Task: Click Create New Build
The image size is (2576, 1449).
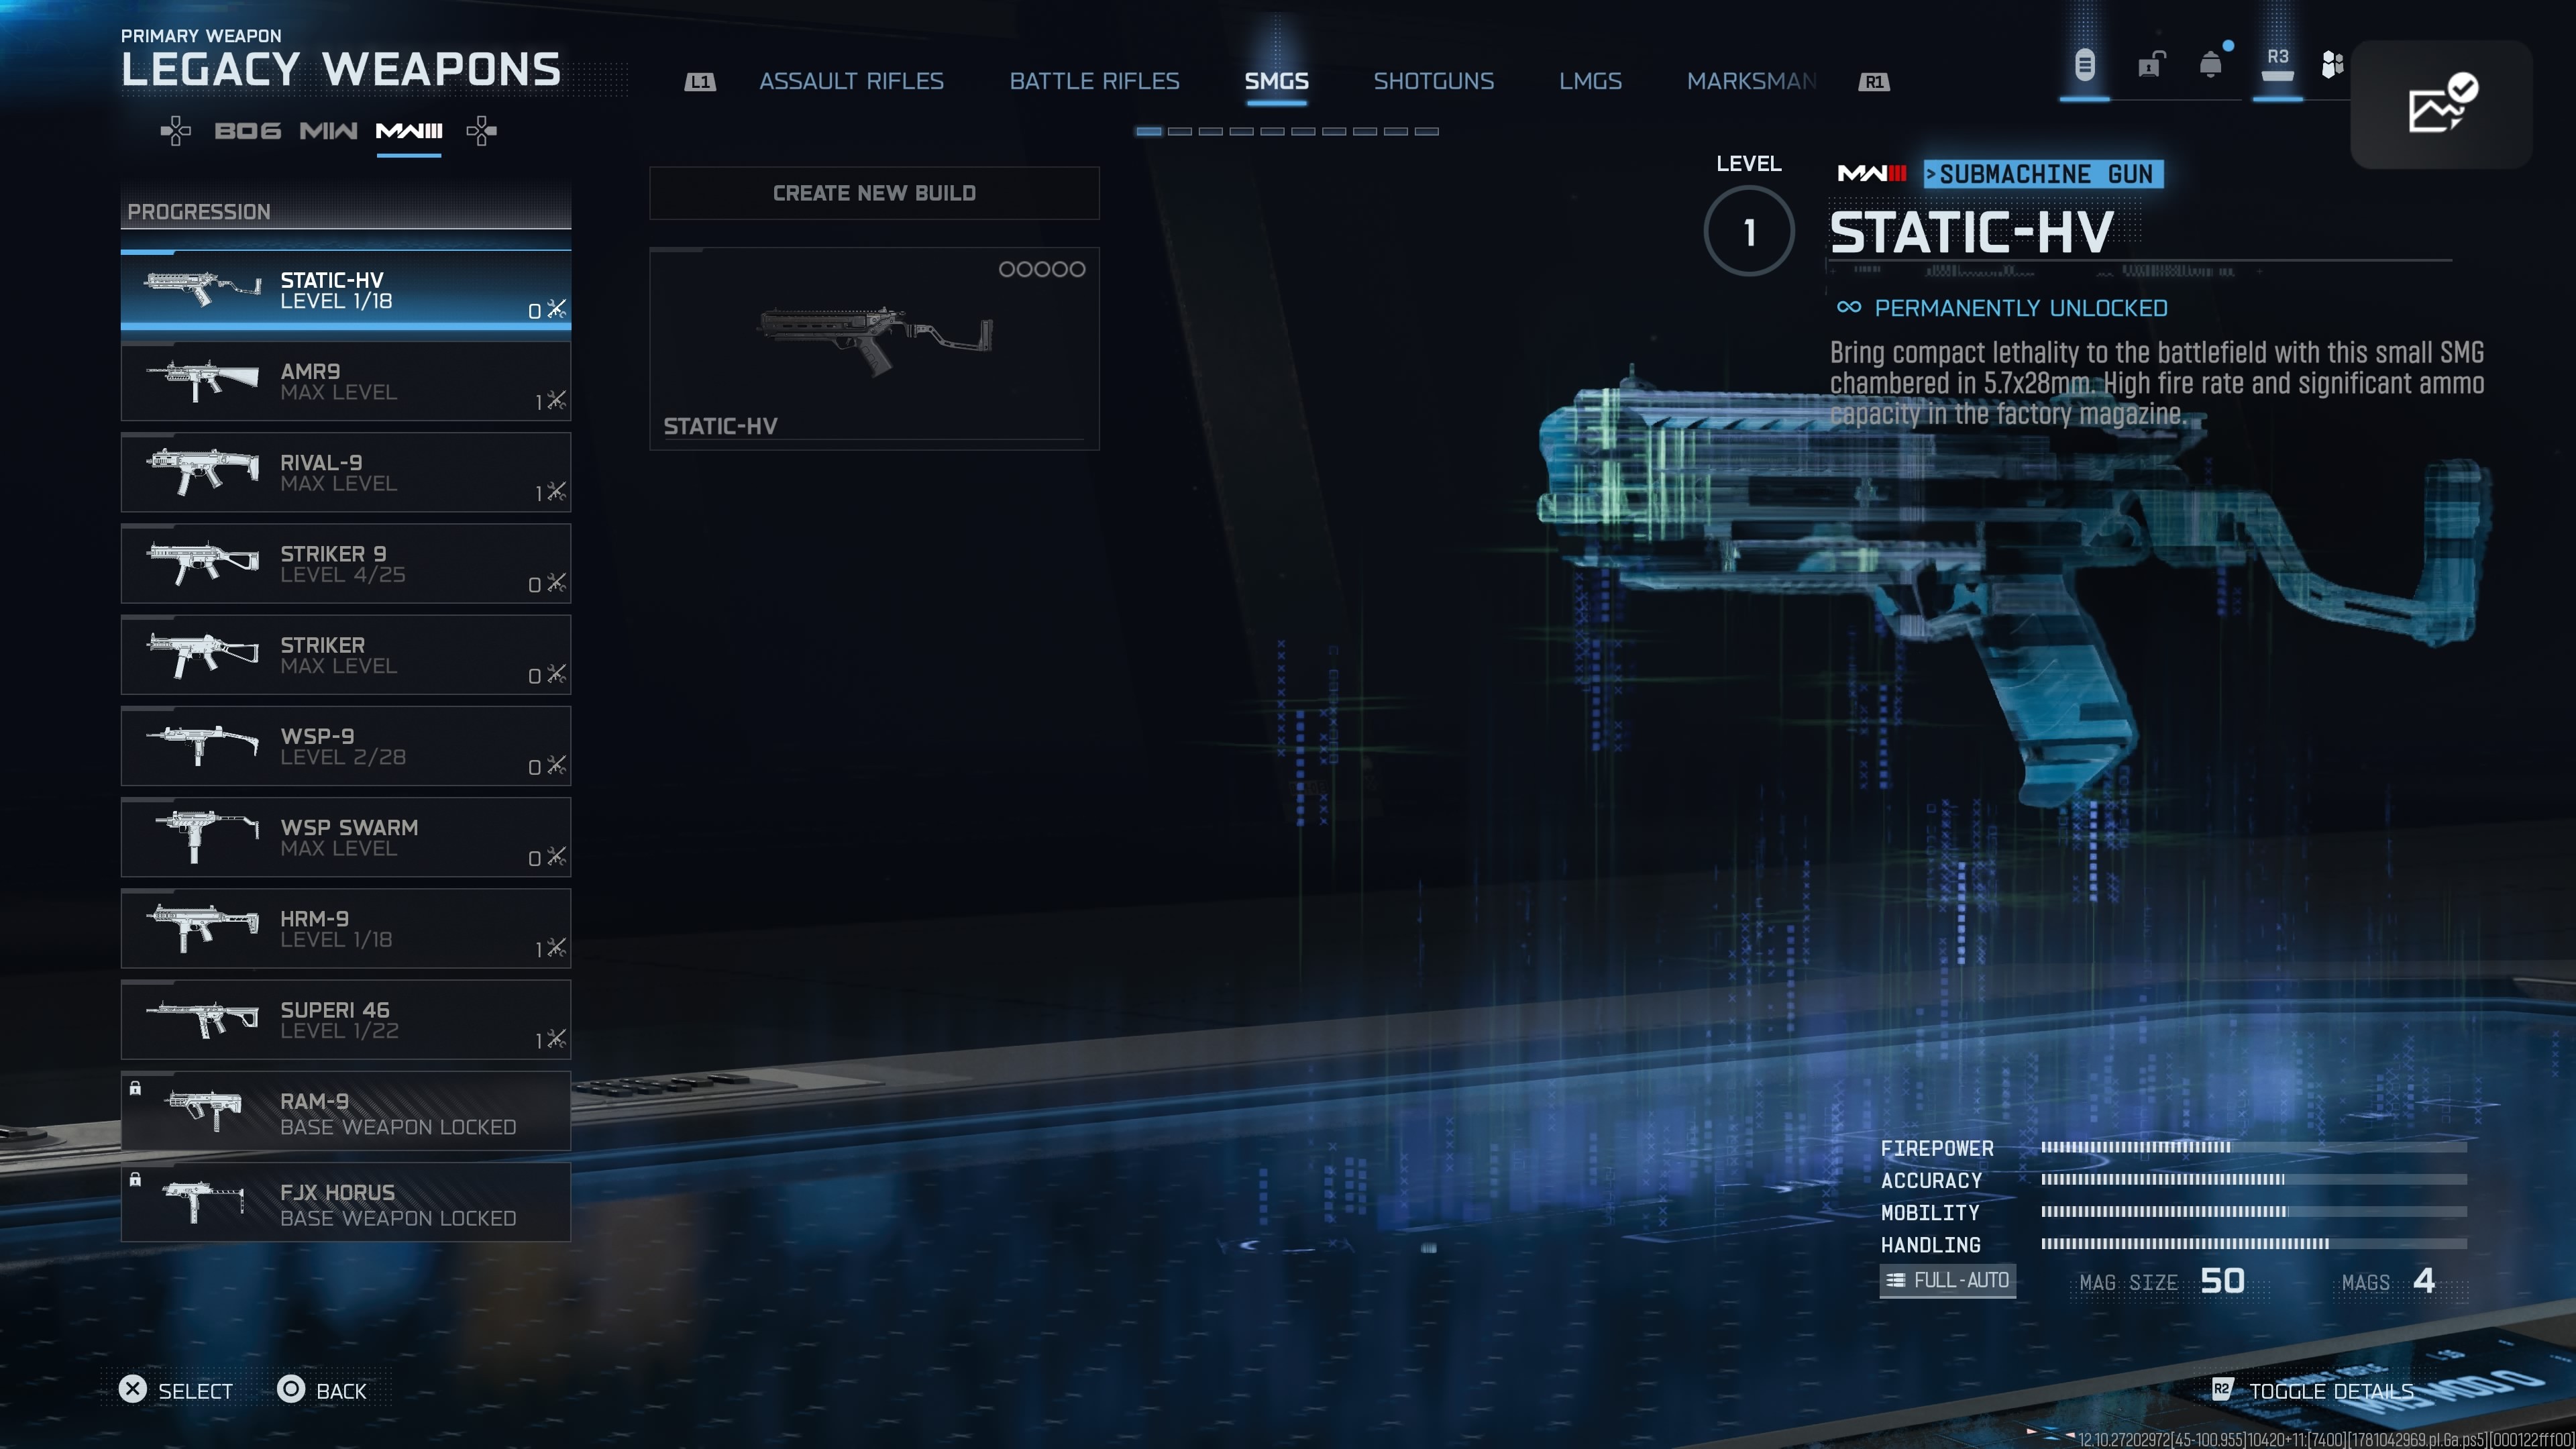Action: click(x=874, y=193)
